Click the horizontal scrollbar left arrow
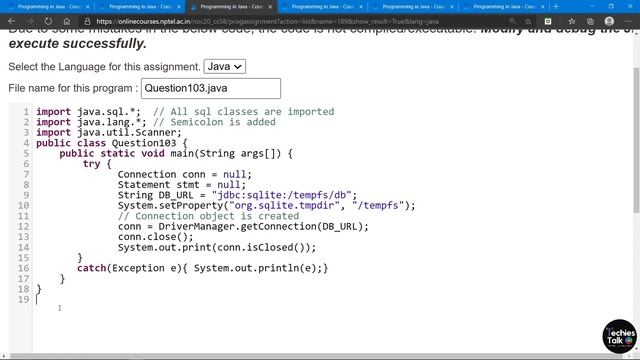The width and height of the screenshot is (640, 360). pos(3,356)
